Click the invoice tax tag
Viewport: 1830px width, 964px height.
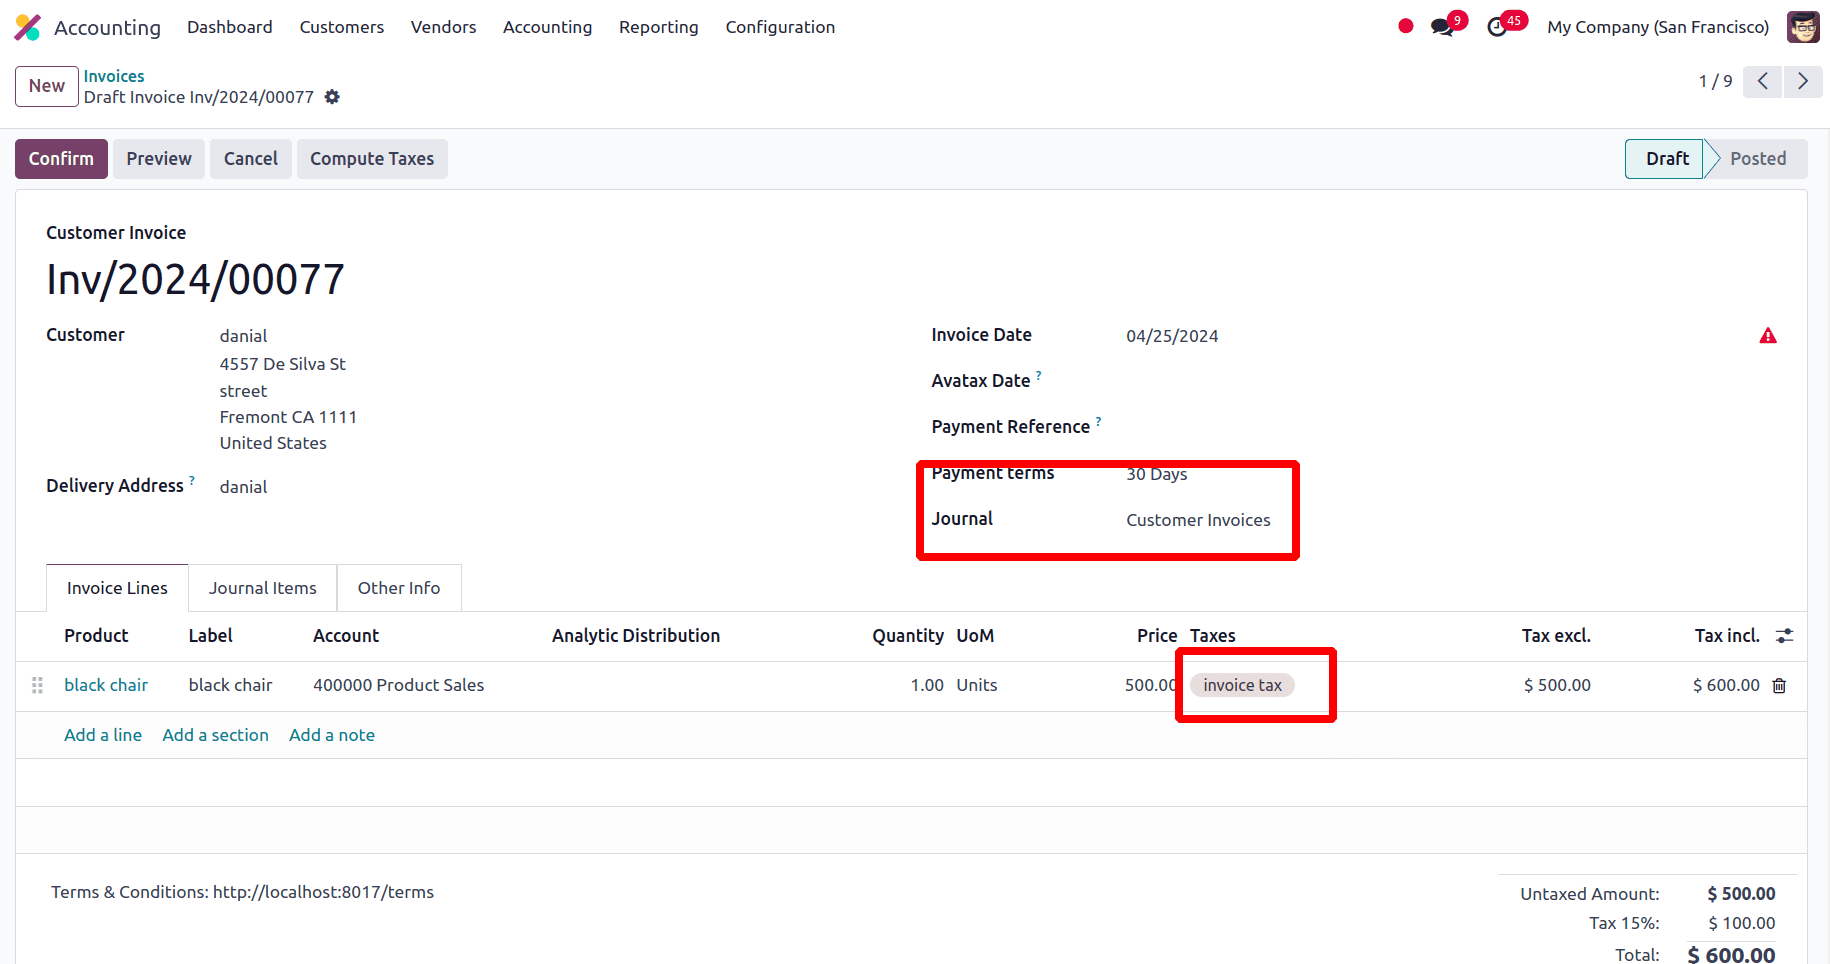pyautogui.click(x=1242, y=685)
